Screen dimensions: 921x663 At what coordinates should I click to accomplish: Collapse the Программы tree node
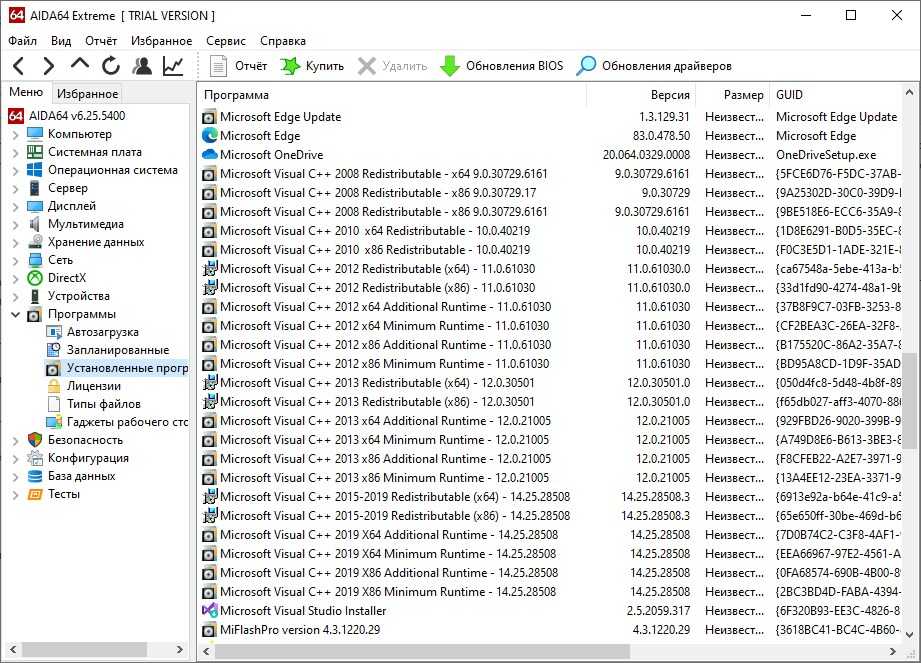click(x=15, y=314)
